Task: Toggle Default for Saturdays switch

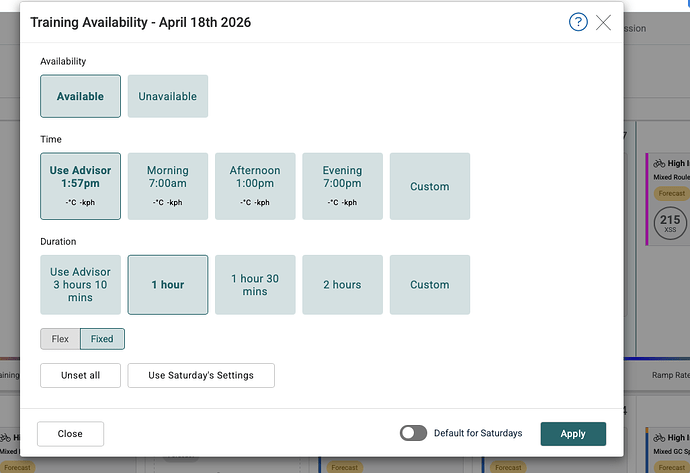Action: coord(413,433)
